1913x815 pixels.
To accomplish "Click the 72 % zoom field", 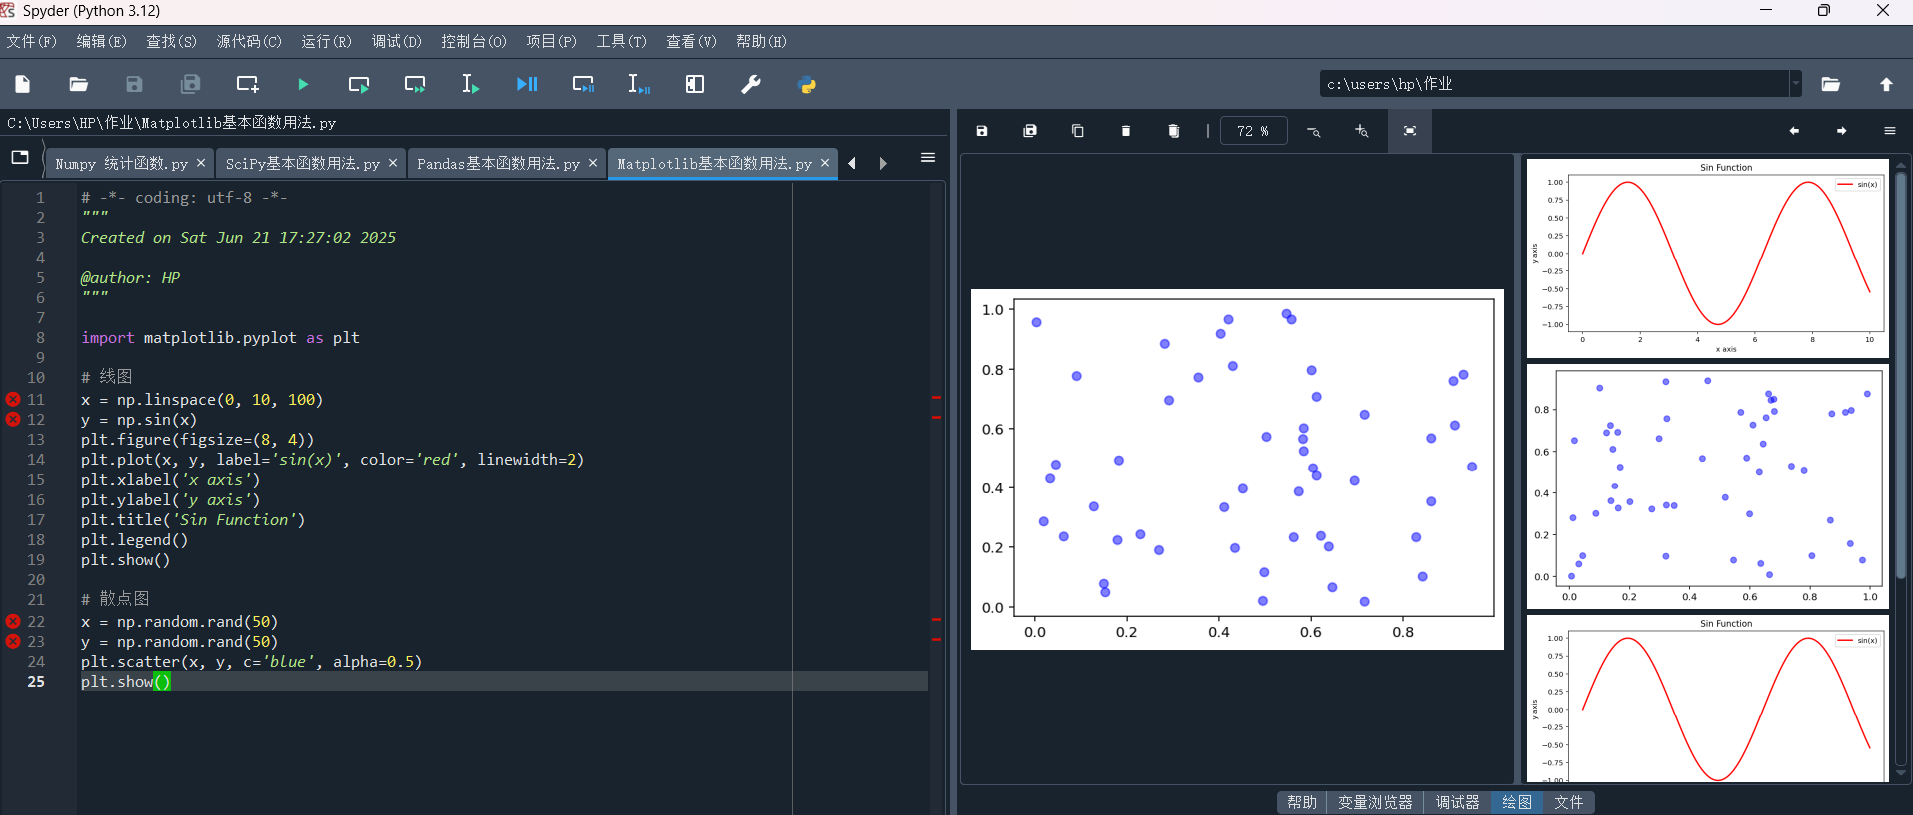I will 1253,131.
